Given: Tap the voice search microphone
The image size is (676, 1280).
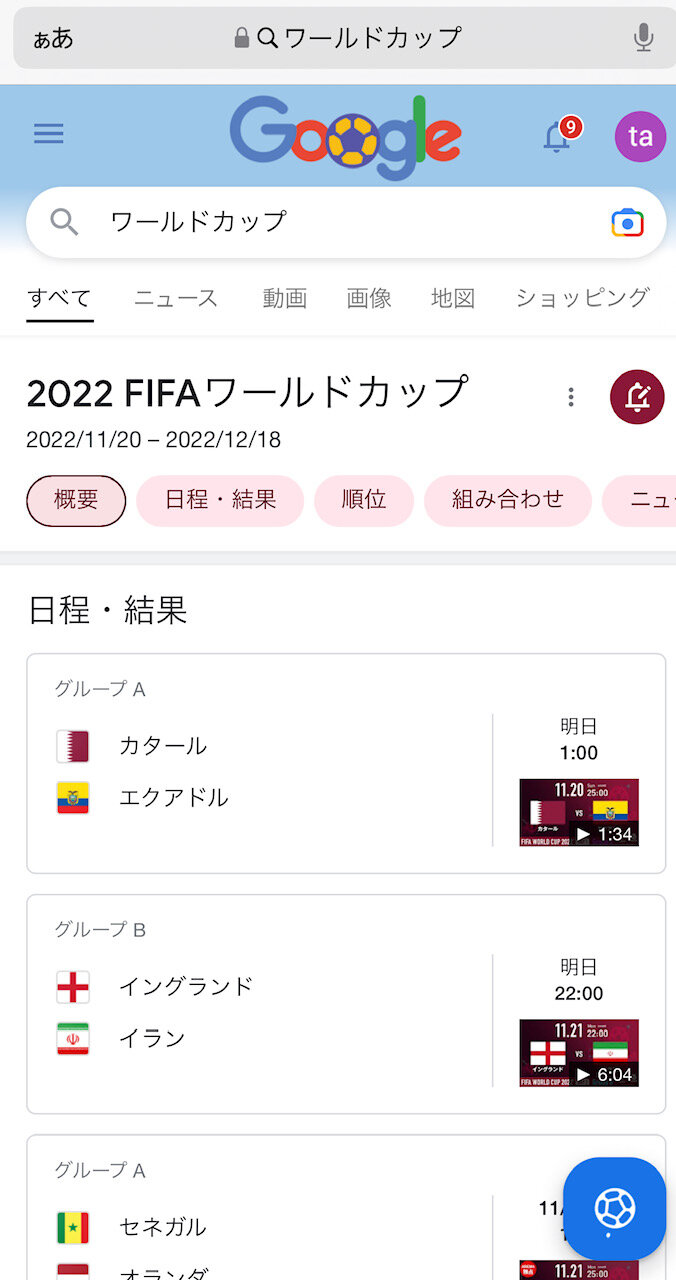Looking at the screenshot, I should pyautogui.click(x=643, y=38).
